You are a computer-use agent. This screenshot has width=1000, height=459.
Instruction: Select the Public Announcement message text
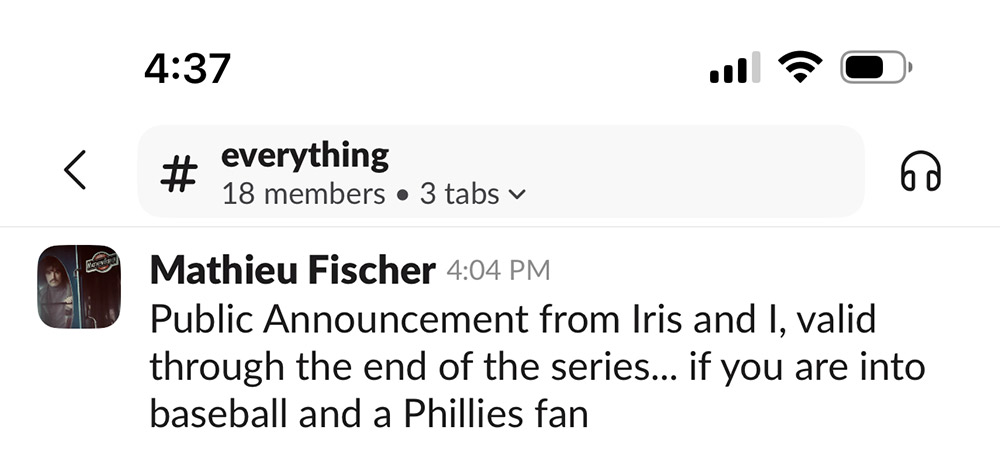[x=512, y=320]
